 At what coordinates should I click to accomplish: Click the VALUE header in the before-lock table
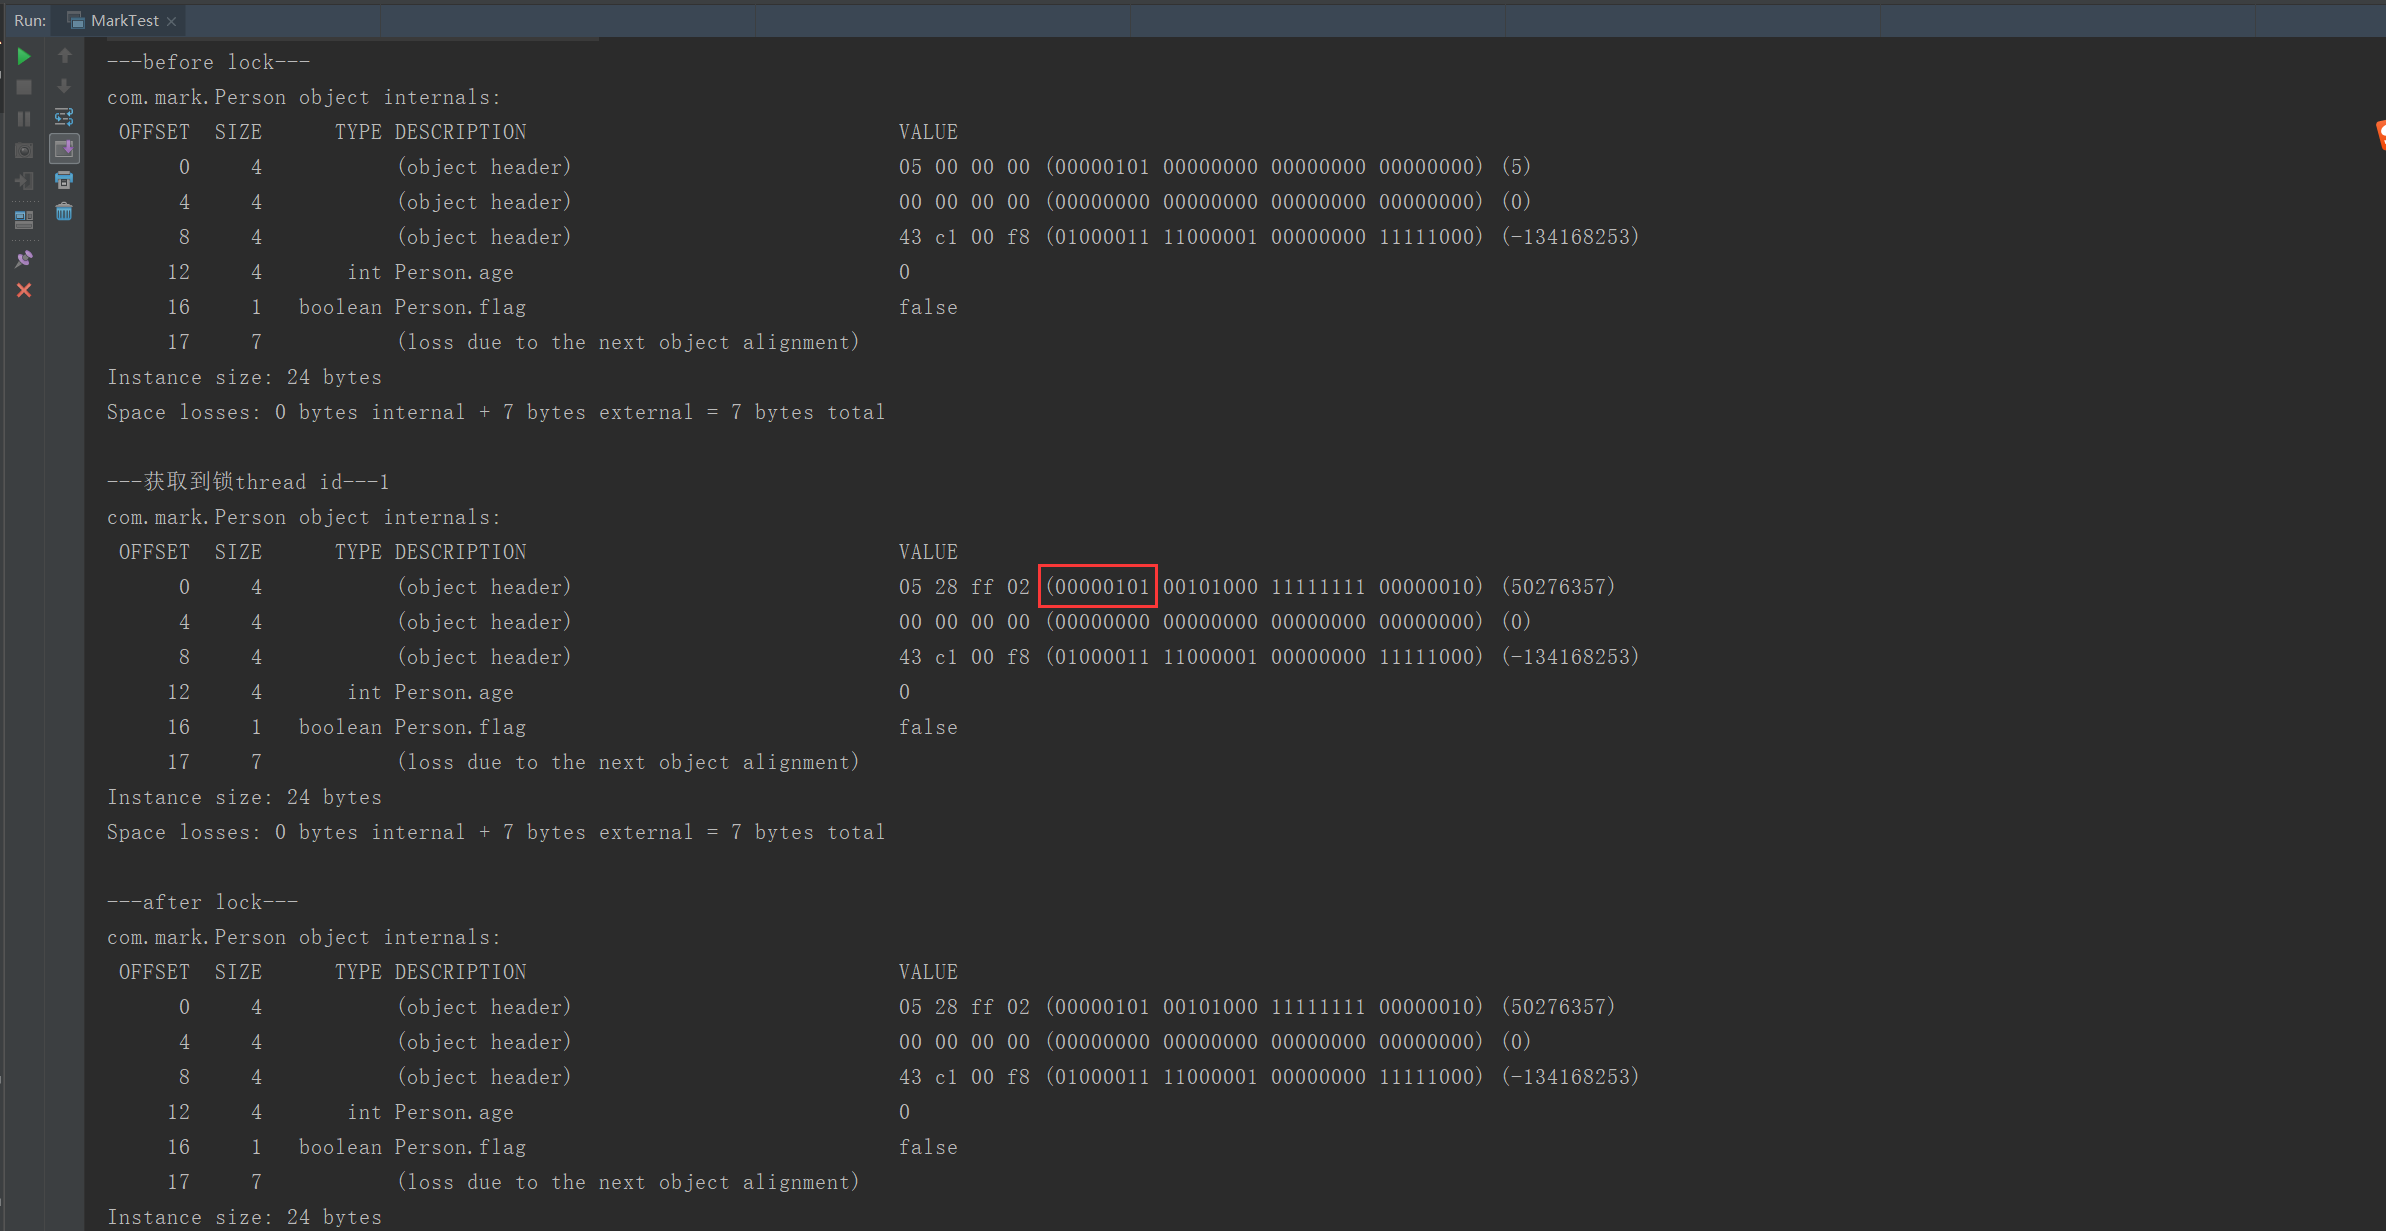point(928,132)
